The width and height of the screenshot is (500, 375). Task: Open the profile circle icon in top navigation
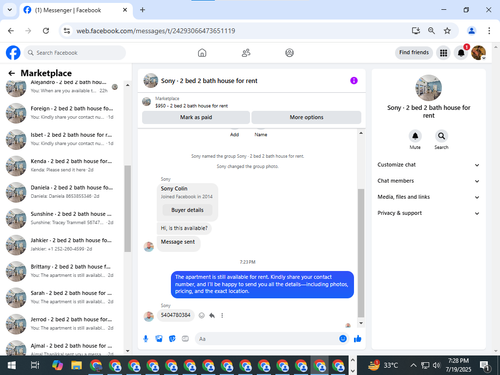pos(289,53)
